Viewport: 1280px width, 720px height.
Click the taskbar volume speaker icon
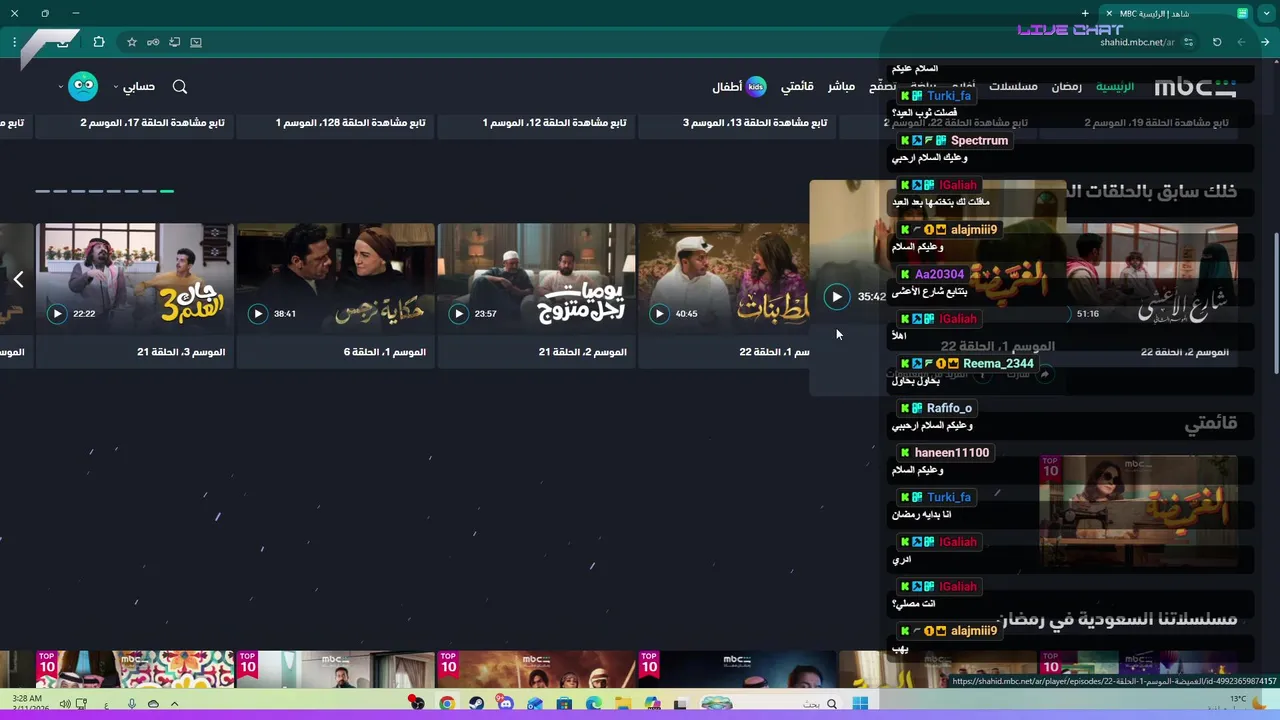(x=65, y=704)
